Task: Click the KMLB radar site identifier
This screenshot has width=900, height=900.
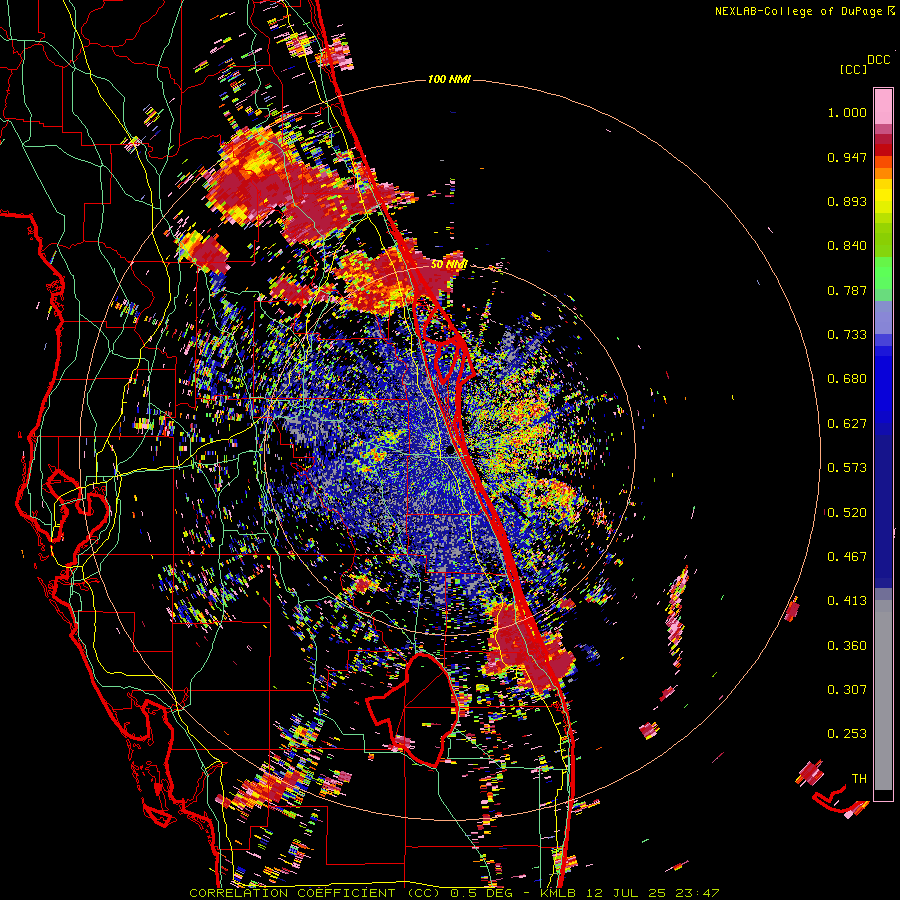Action: [x=560, y=893]
